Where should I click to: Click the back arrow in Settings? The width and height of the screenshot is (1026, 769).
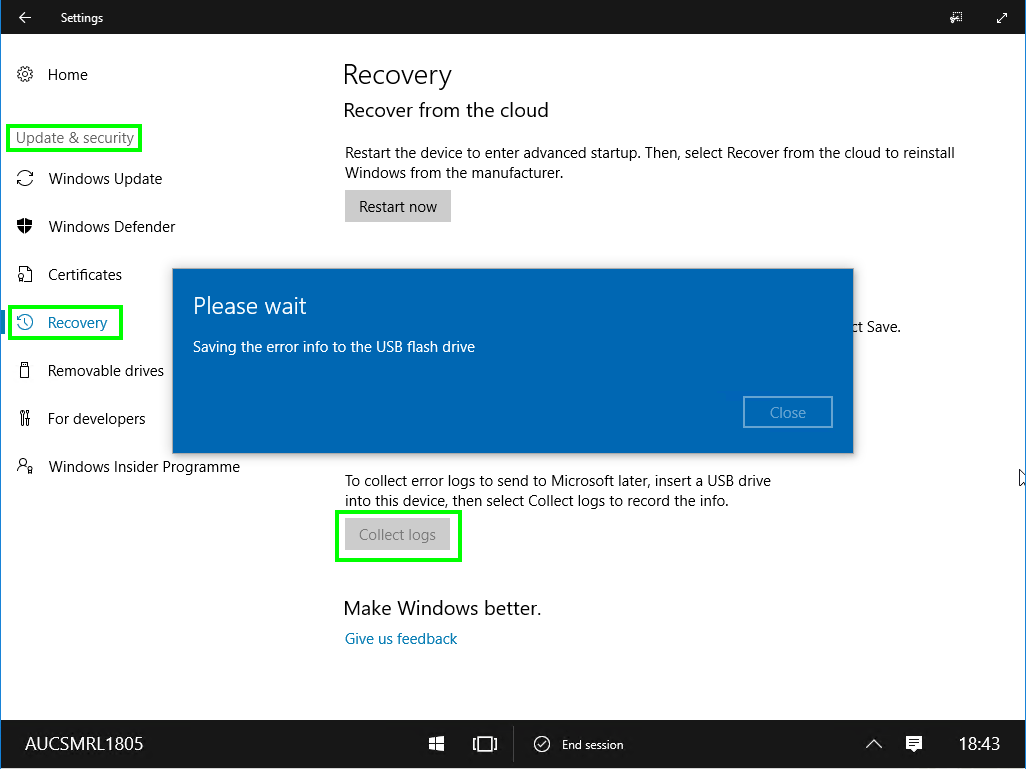[24, 17]
